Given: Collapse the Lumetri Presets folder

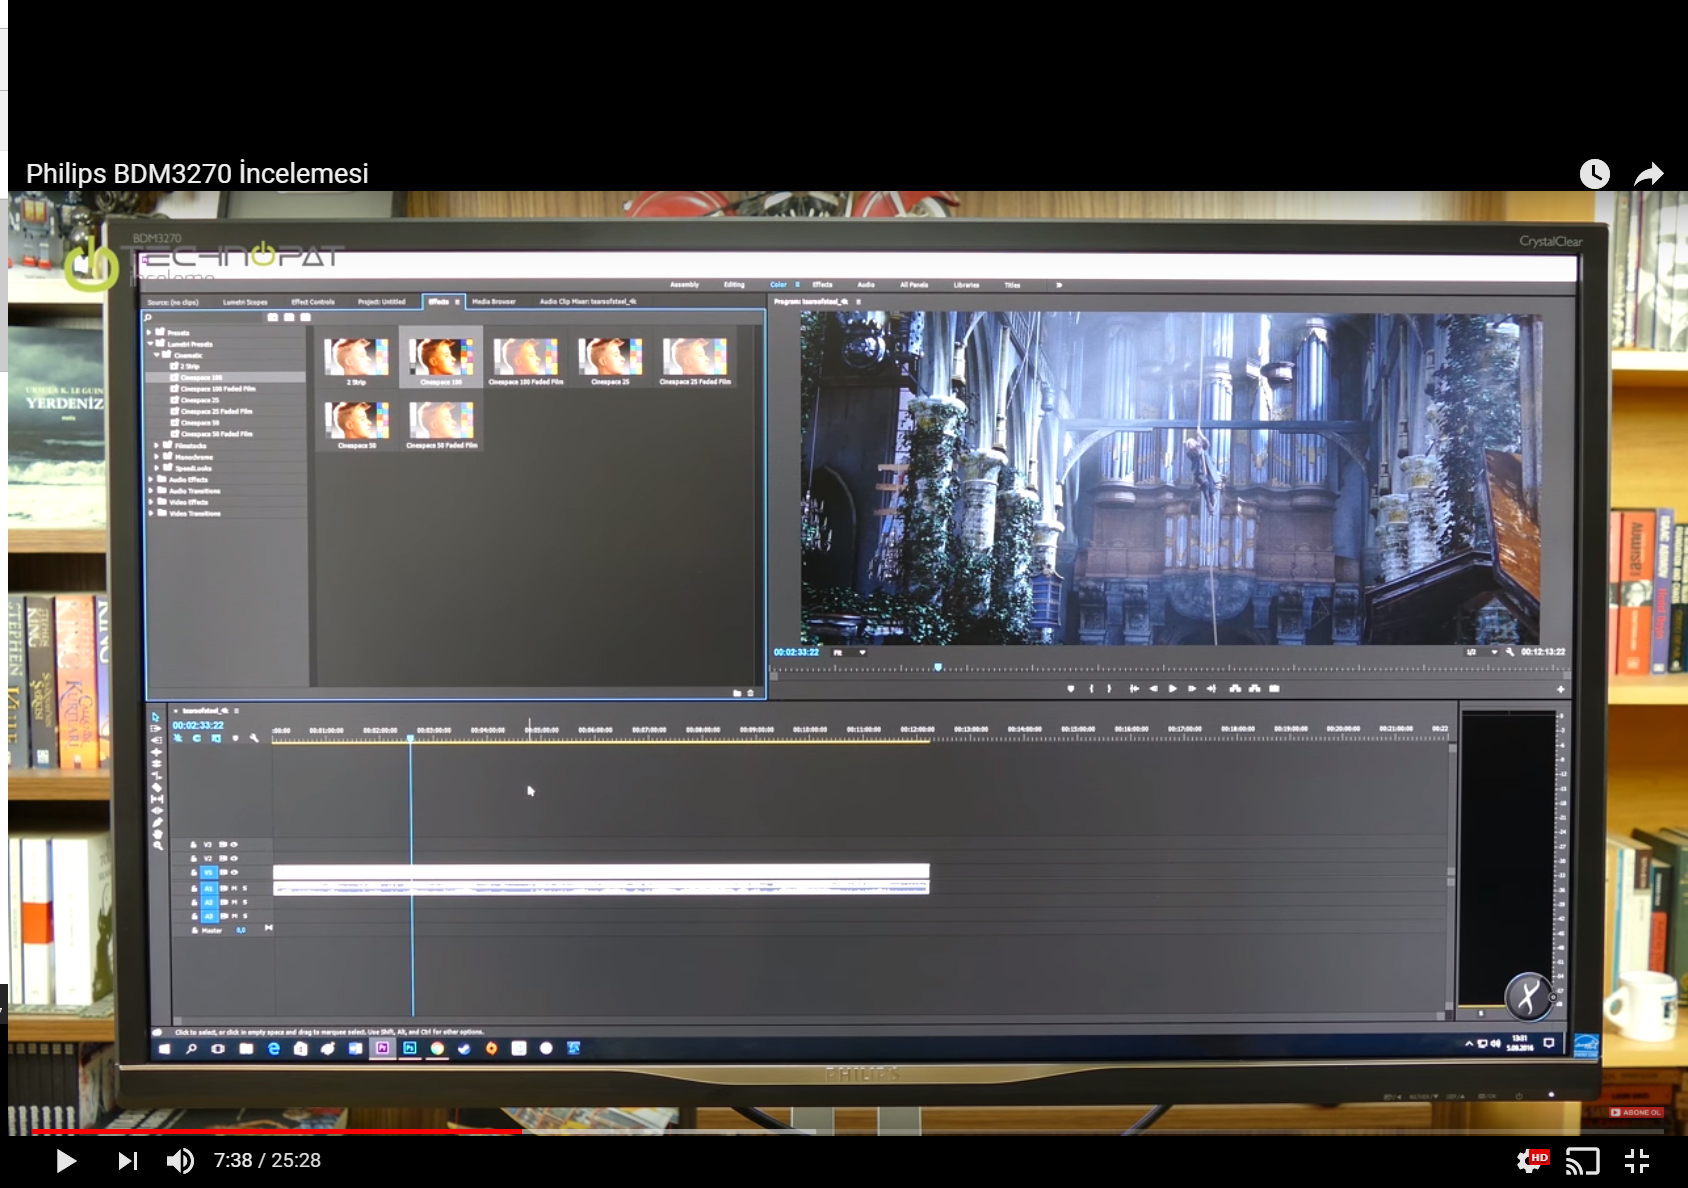Looking at the screenshot, I should 150,344.
